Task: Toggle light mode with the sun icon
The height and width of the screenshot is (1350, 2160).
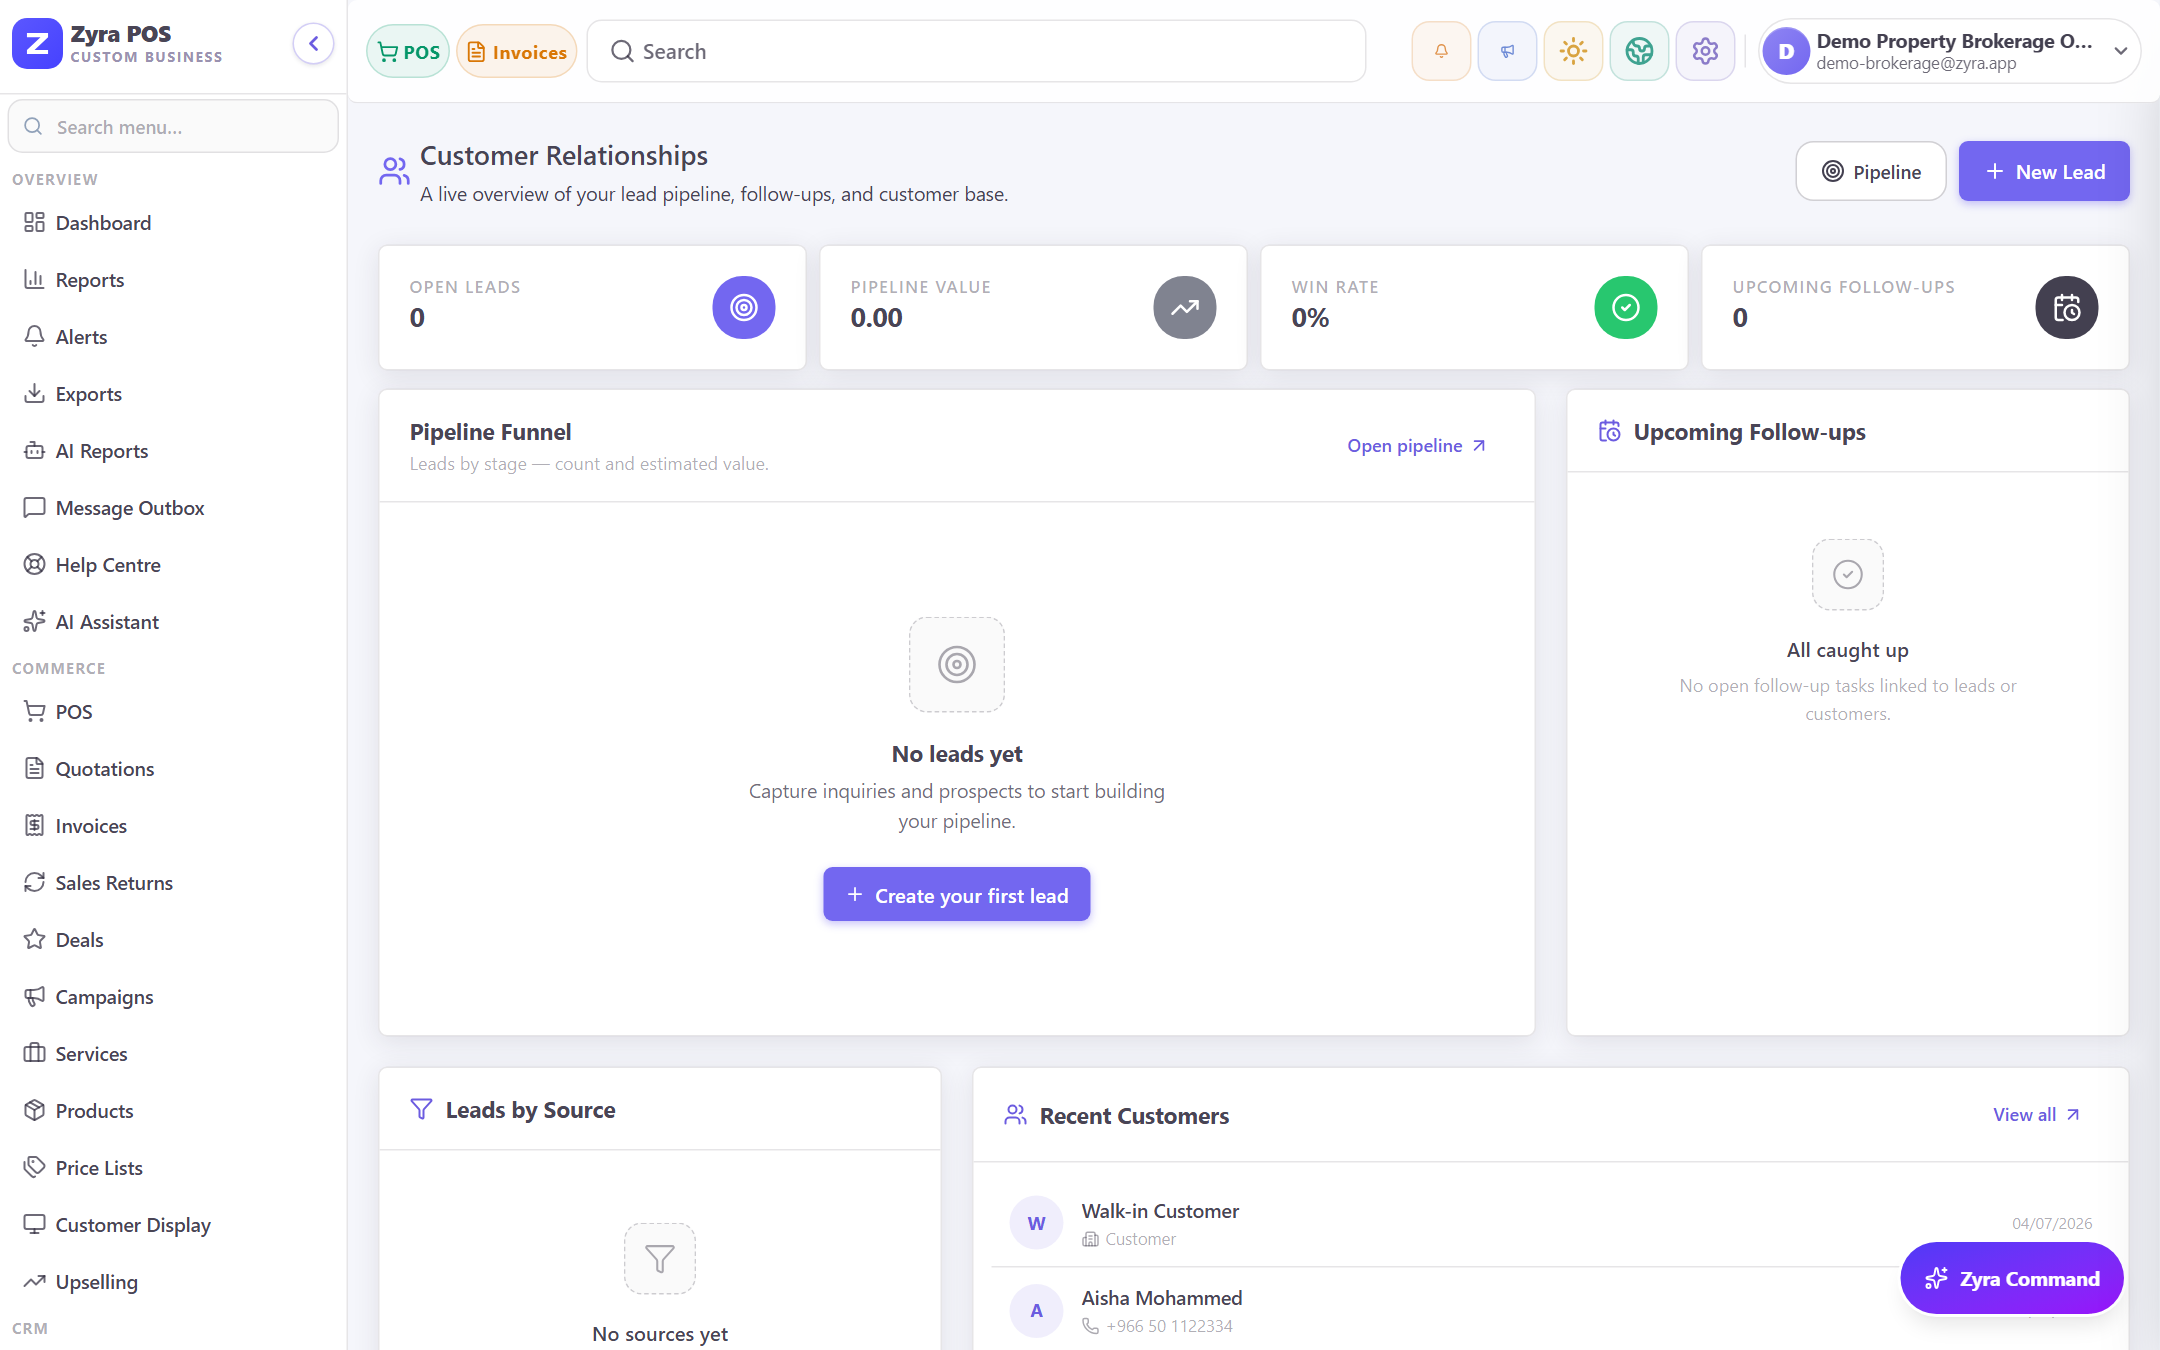Action: [1573, 51]
